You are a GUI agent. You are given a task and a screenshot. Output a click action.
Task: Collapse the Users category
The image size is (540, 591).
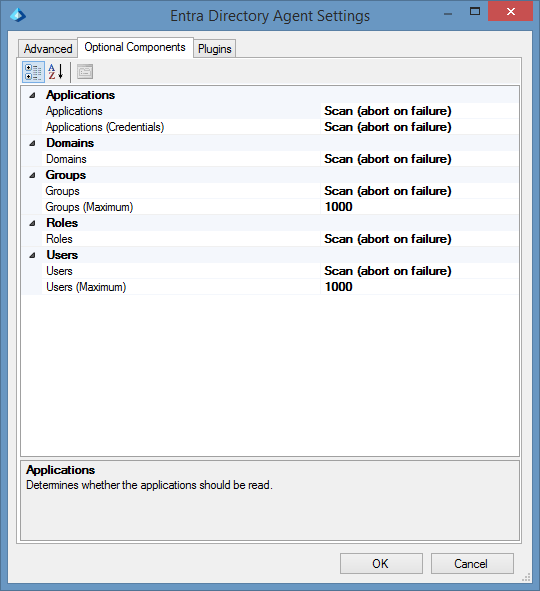pos(32,255)
